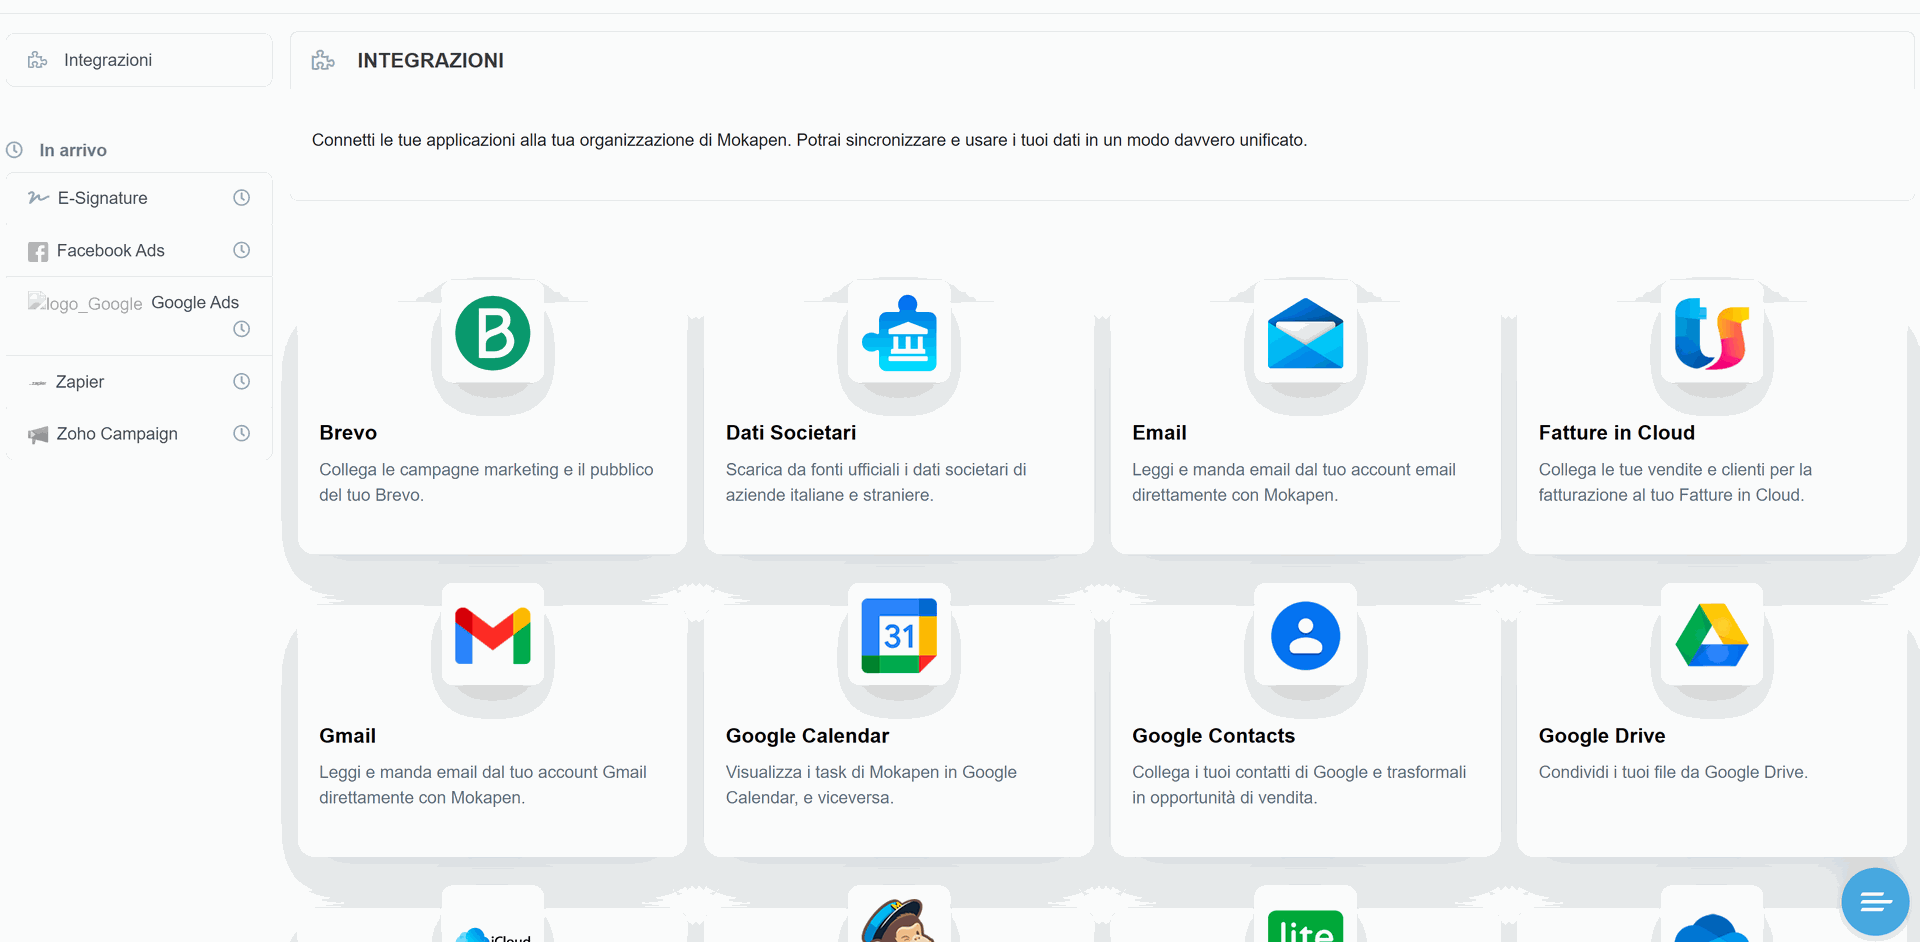Open the Email integration title
Viewport: 1920px width, 942px height.
pyautogui.click(x=1159, y=433)
